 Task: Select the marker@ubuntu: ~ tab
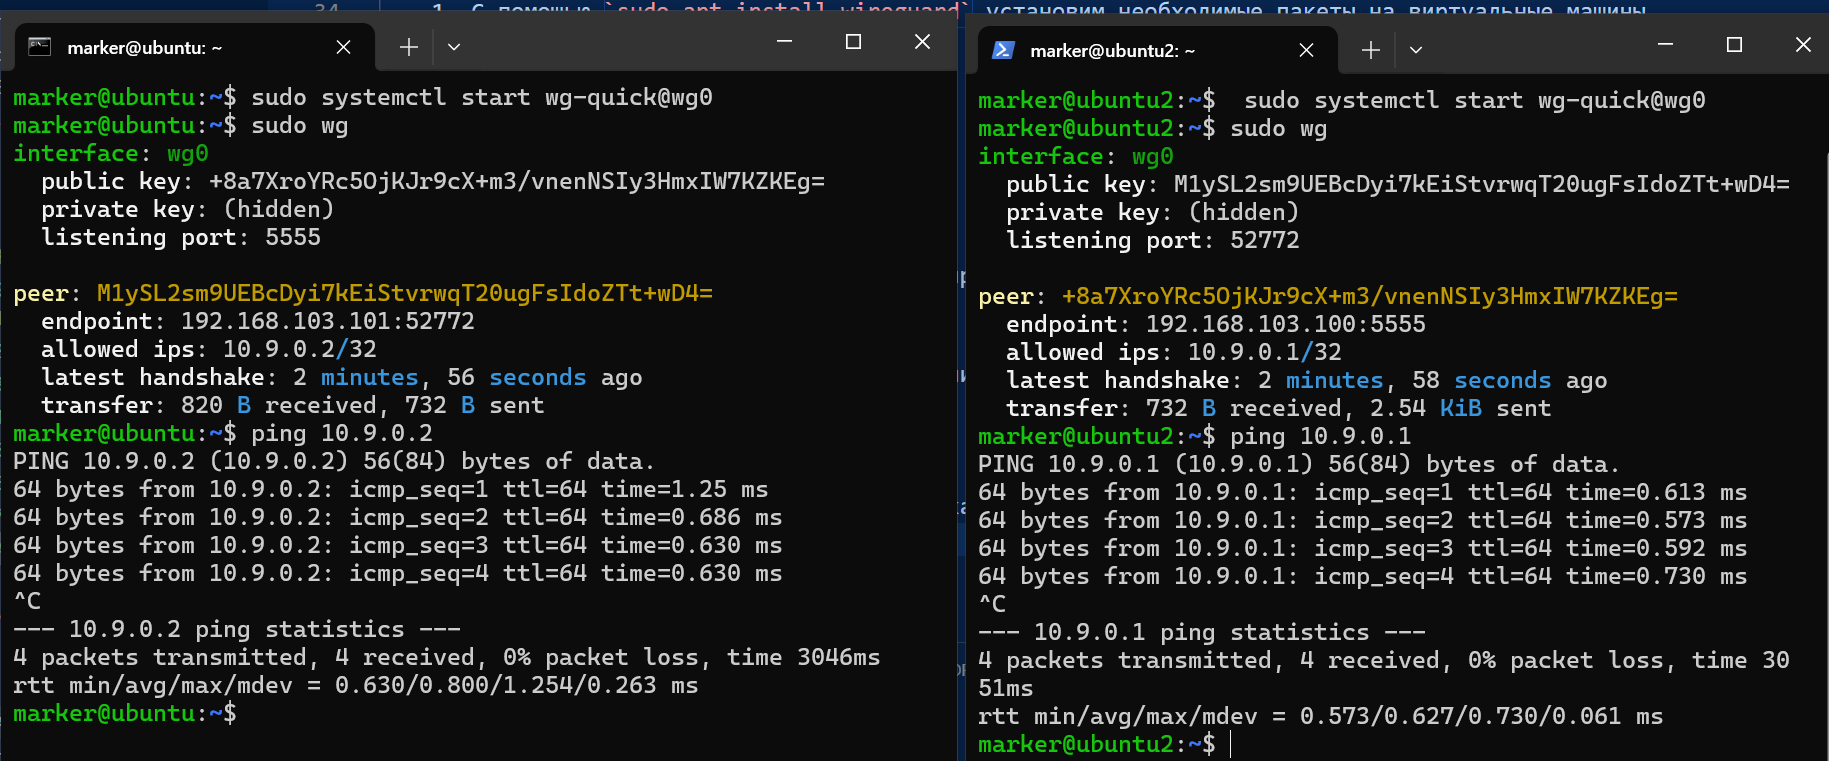(145, 47)
